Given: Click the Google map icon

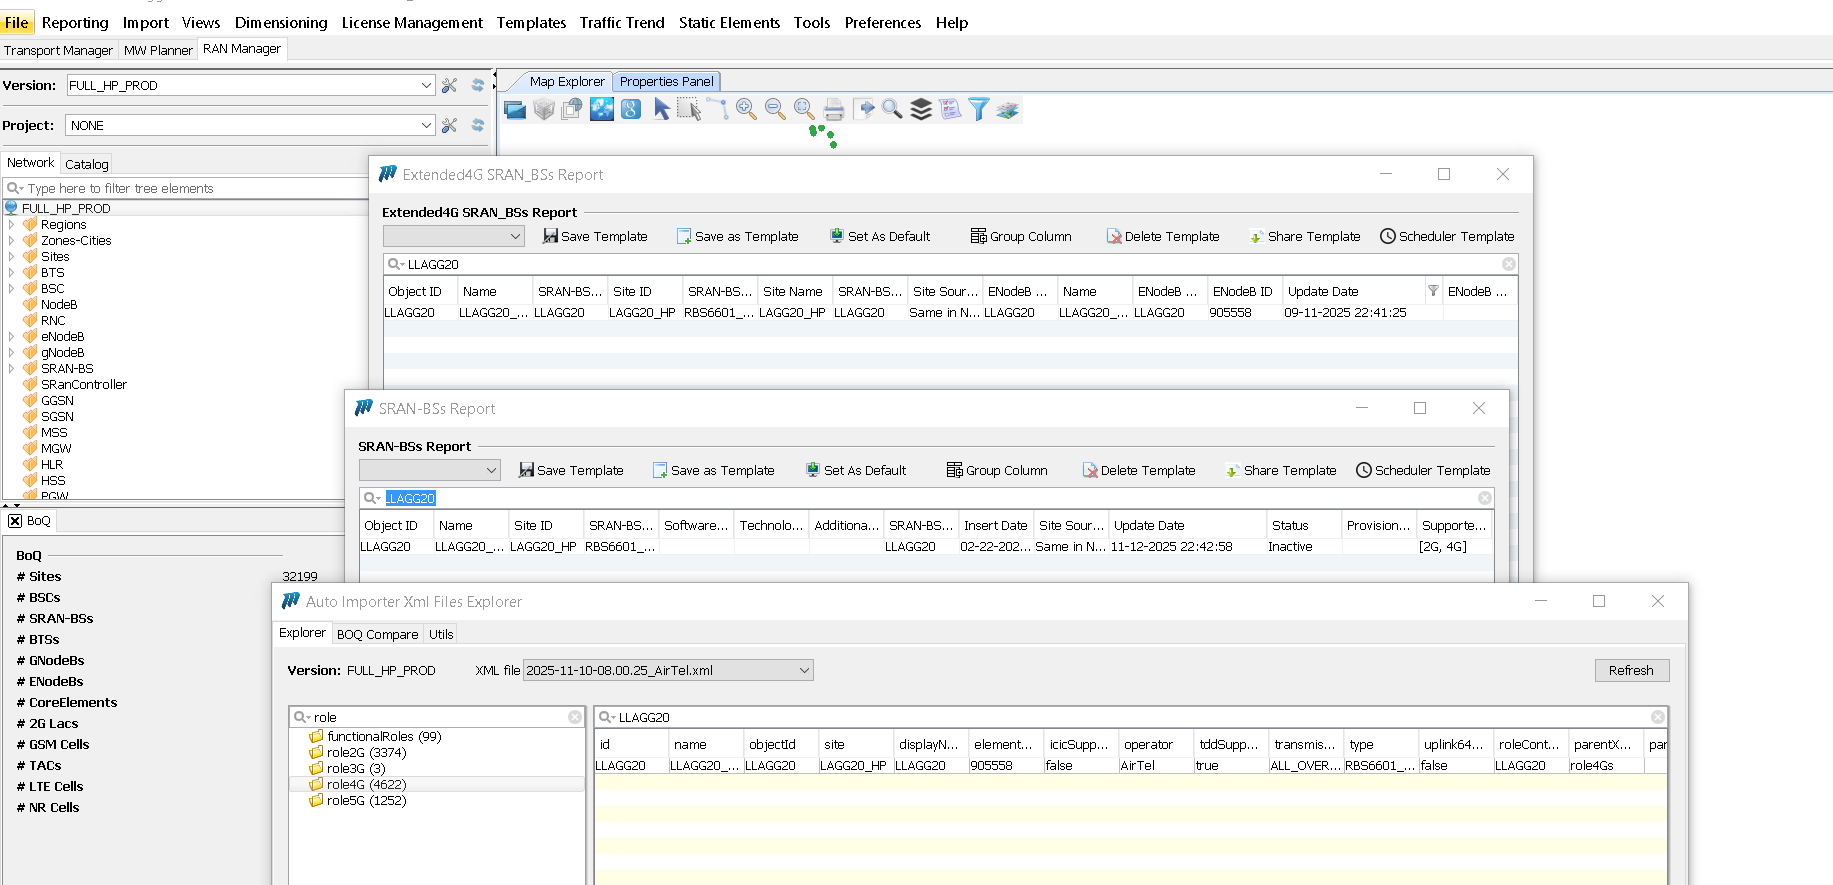Looking at the screenshot, I should [x=631, y=110].
